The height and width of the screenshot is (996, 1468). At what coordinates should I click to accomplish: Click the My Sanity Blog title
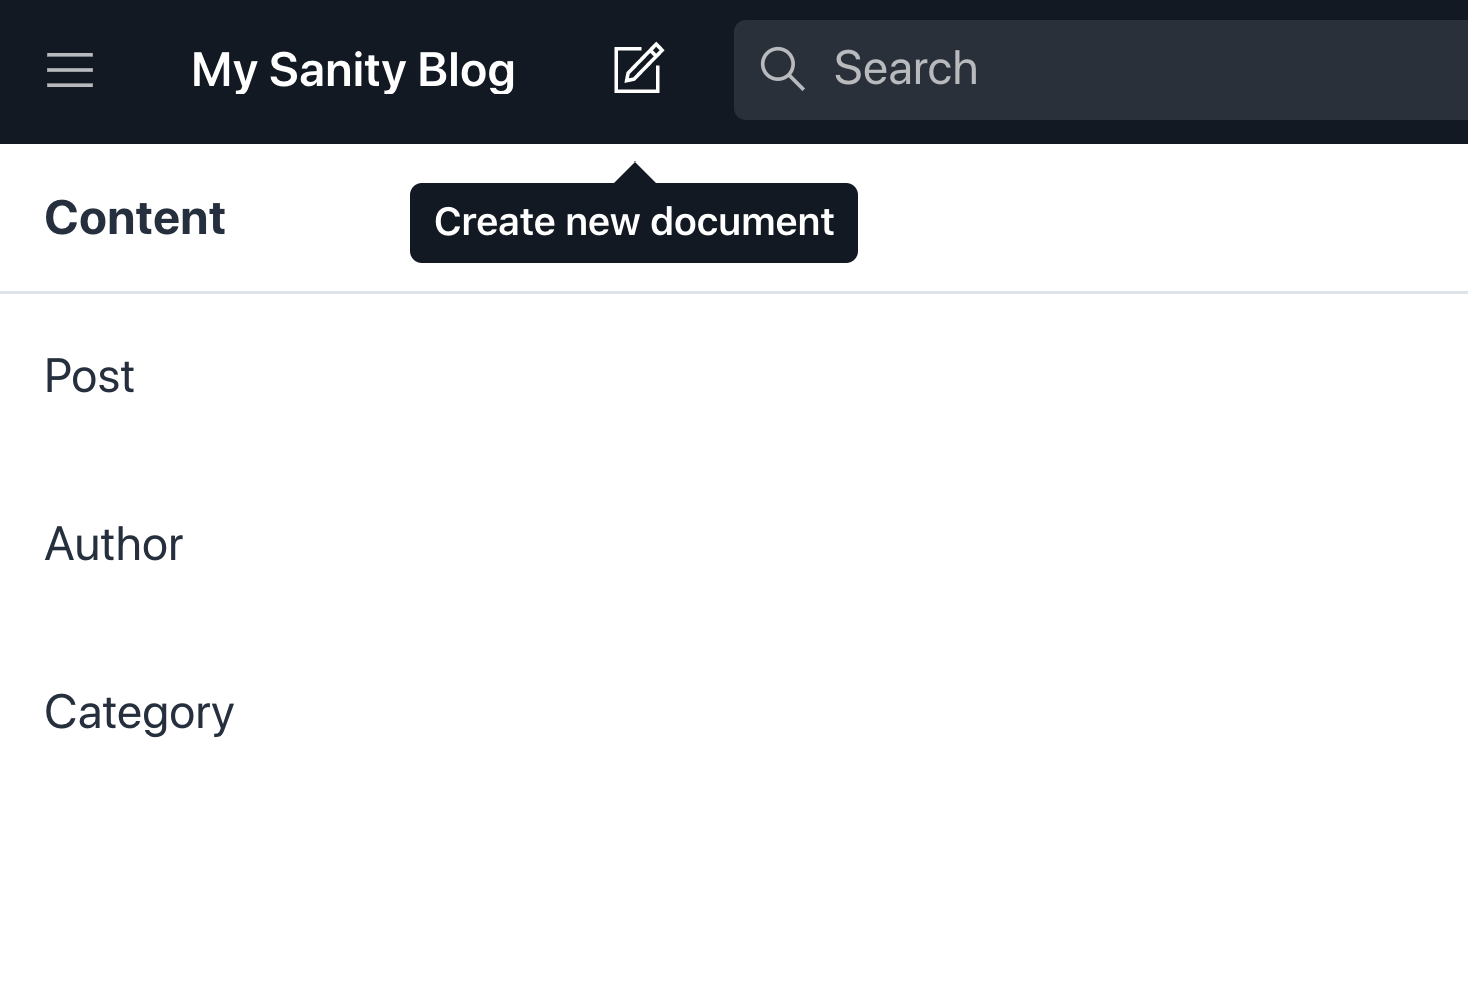[353, 70]
